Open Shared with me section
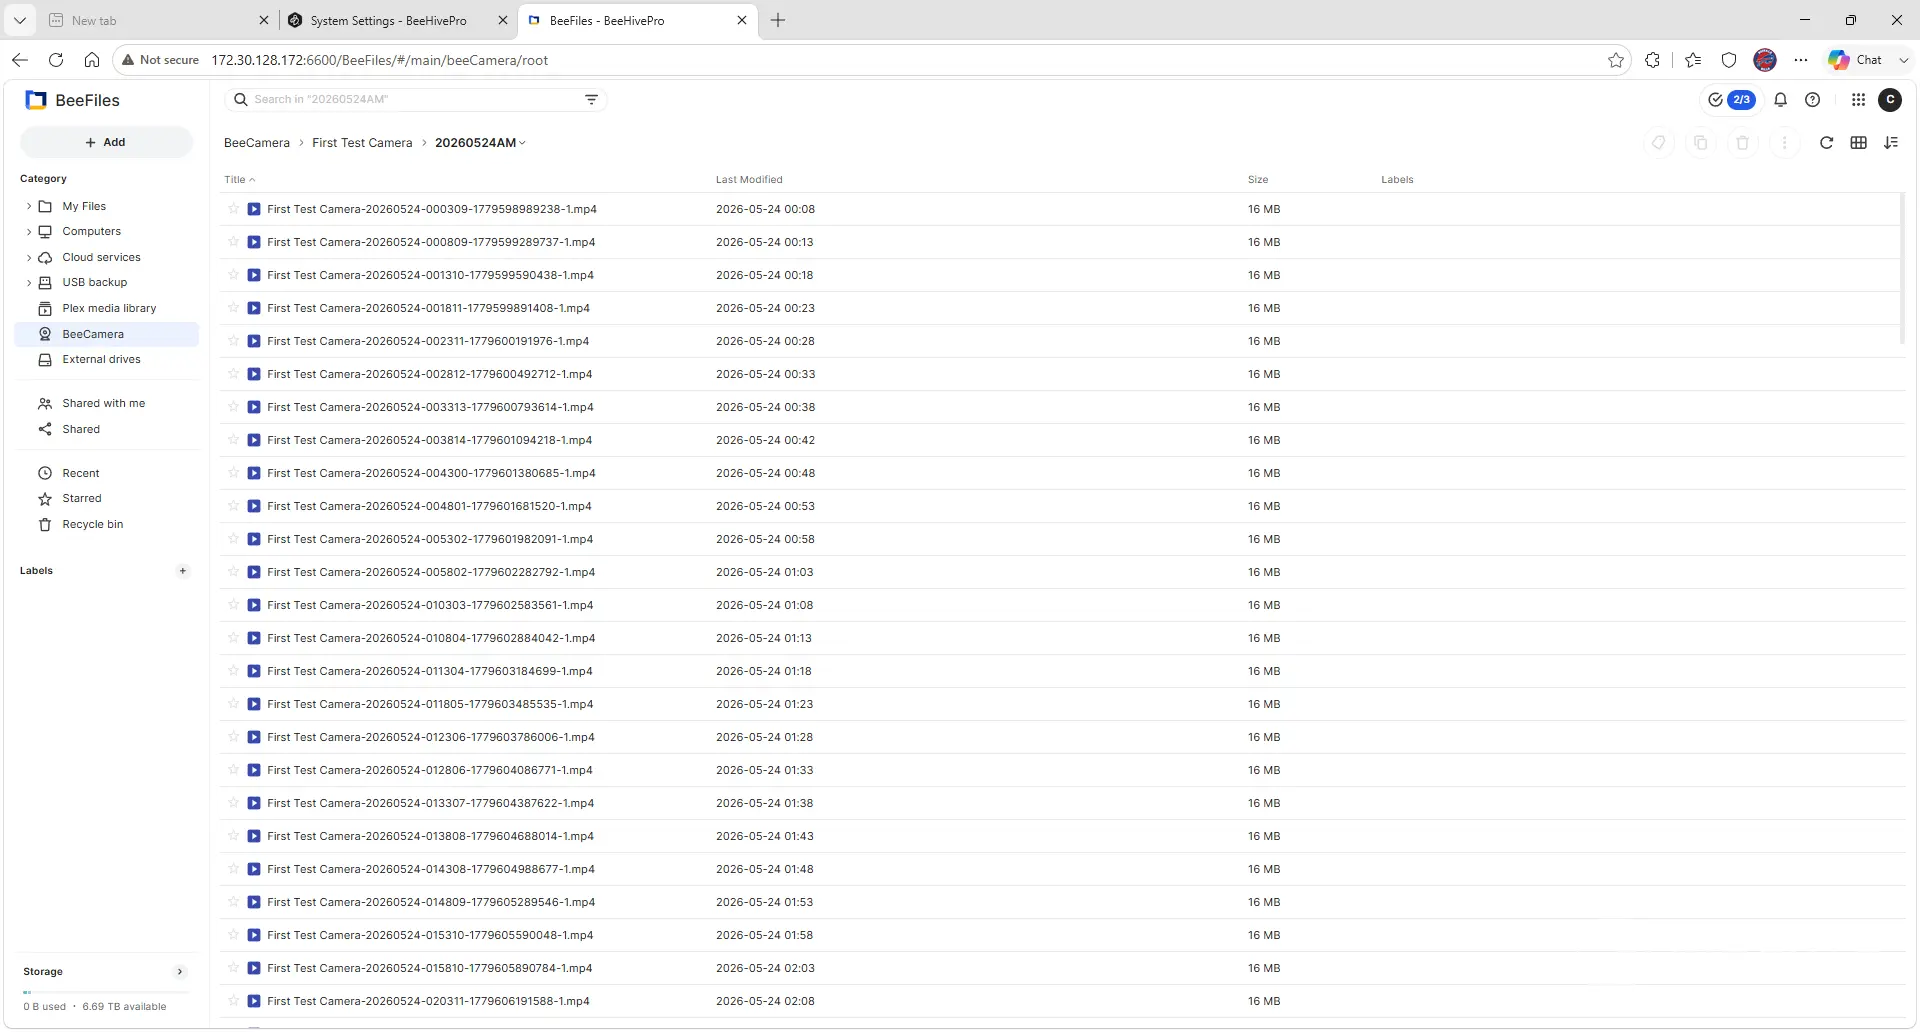The image size is (1920, 1032). click(103, 403)
